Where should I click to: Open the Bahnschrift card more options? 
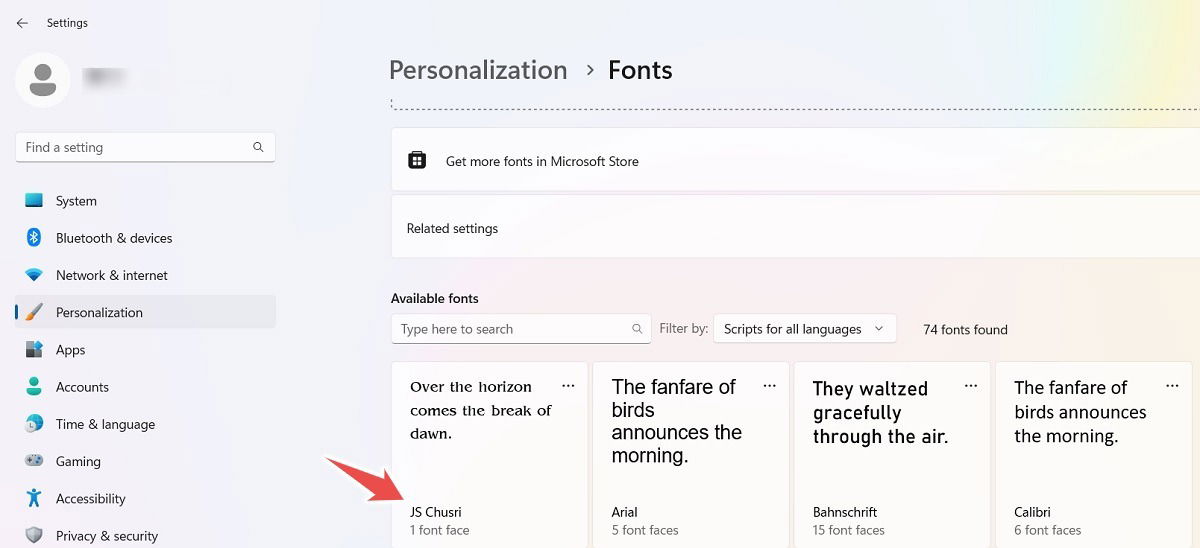970,386
